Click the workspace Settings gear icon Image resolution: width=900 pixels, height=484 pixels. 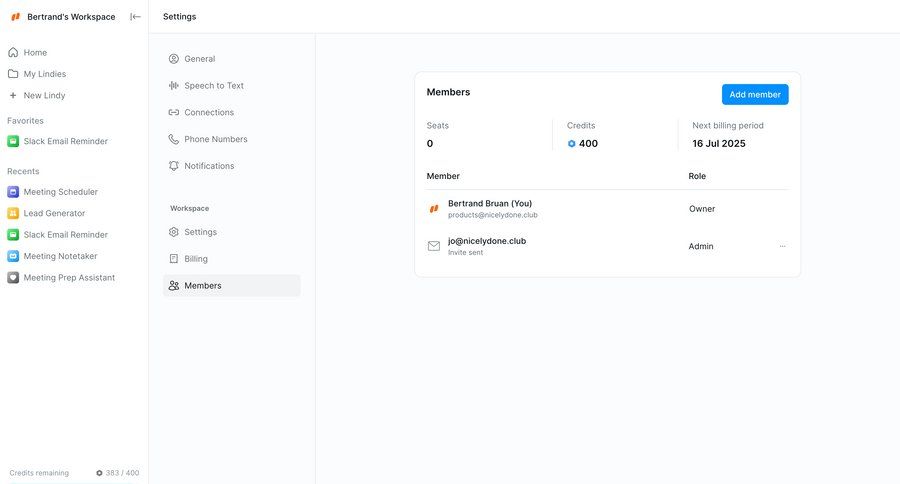click(173, 232)
